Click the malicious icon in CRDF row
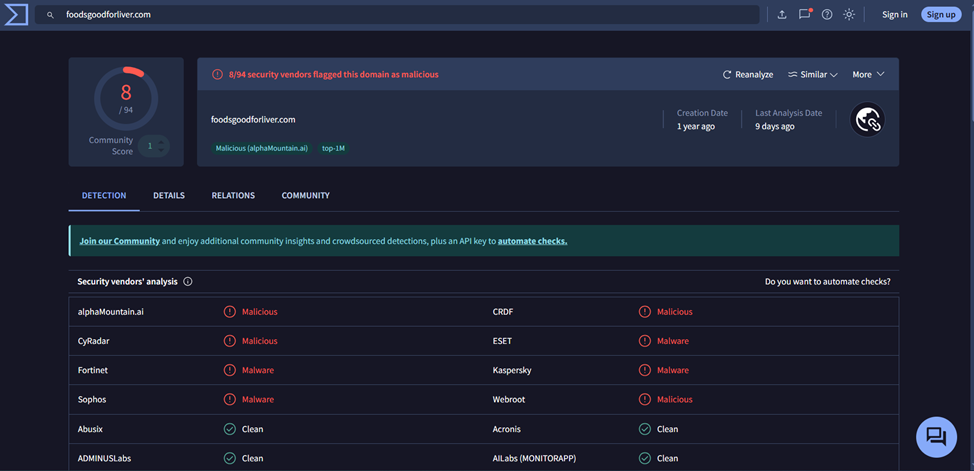The height and width of the screenshot is (471, 974). click(645, 312)
